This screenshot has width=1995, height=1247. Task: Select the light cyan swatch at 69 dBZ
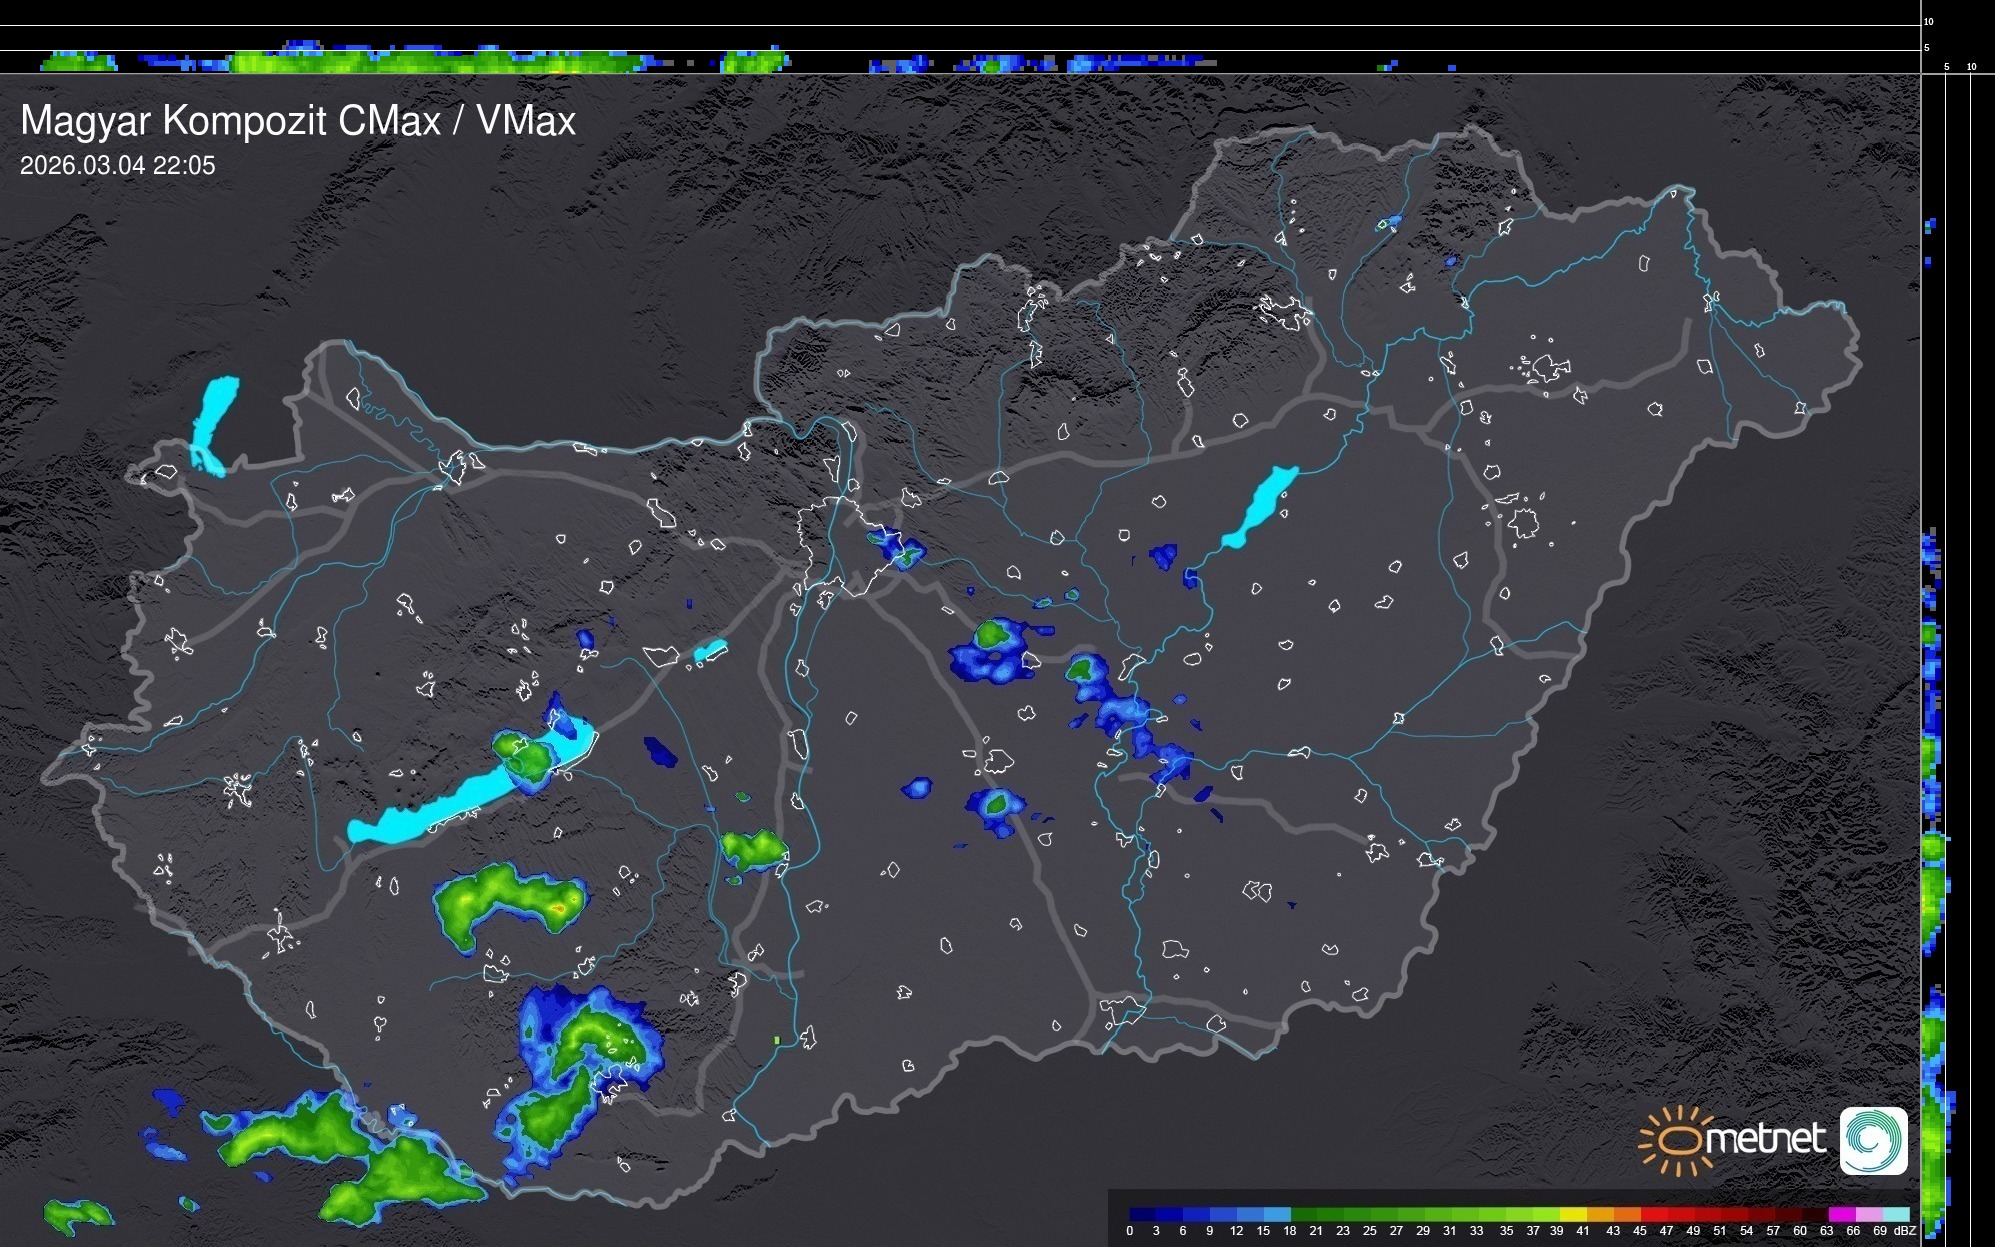click(x=1894, y=1214)
